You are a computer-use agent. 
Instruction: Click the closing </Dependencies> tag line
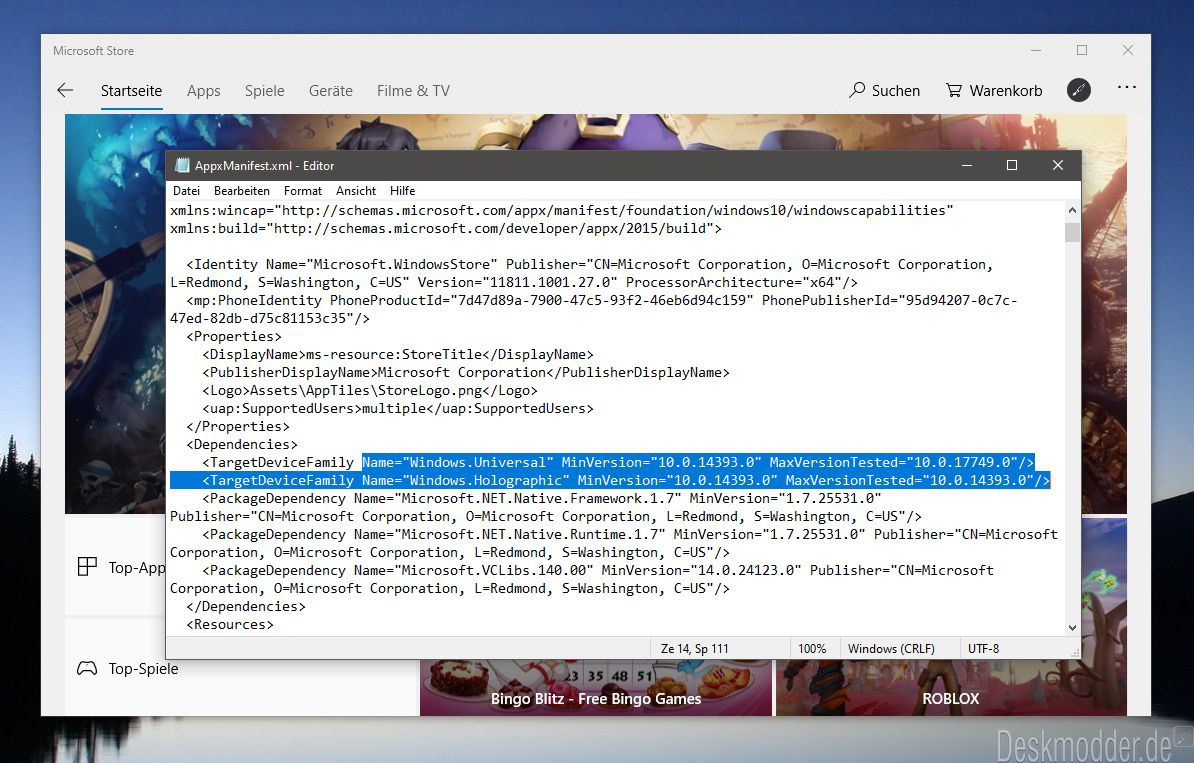[x=246, y=607]
